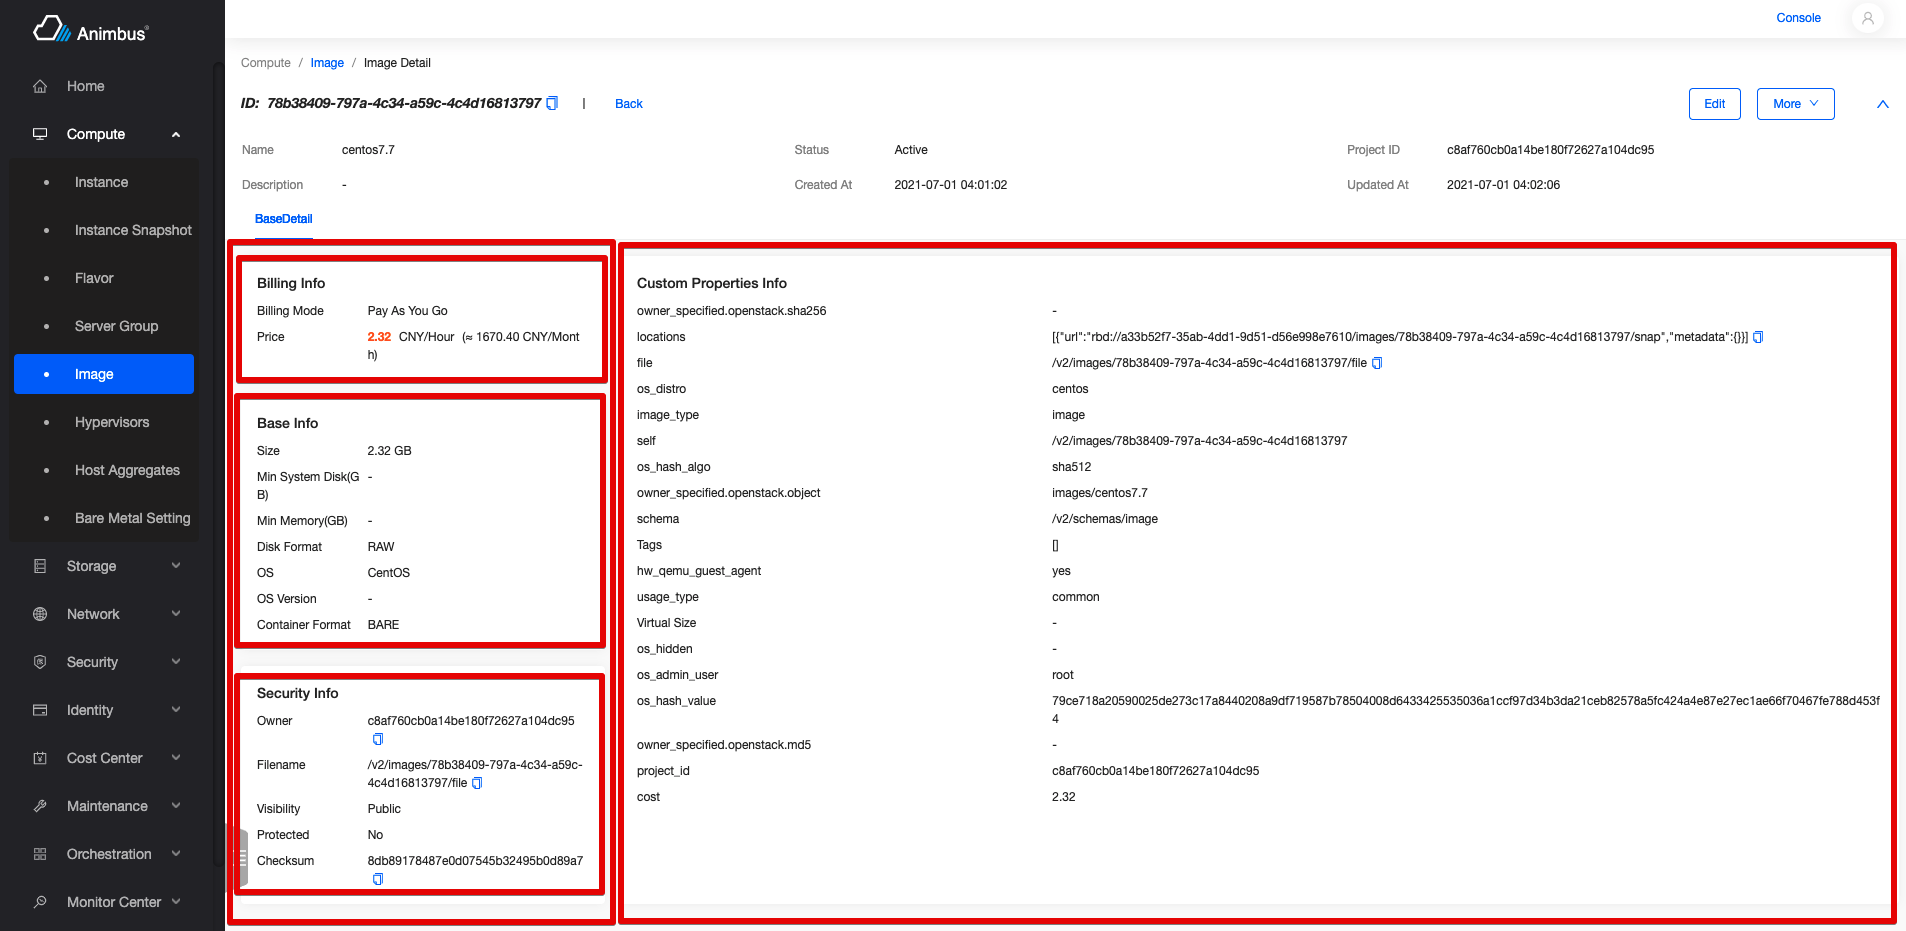Open the user account avatar menu

(x=1868, y=18)
